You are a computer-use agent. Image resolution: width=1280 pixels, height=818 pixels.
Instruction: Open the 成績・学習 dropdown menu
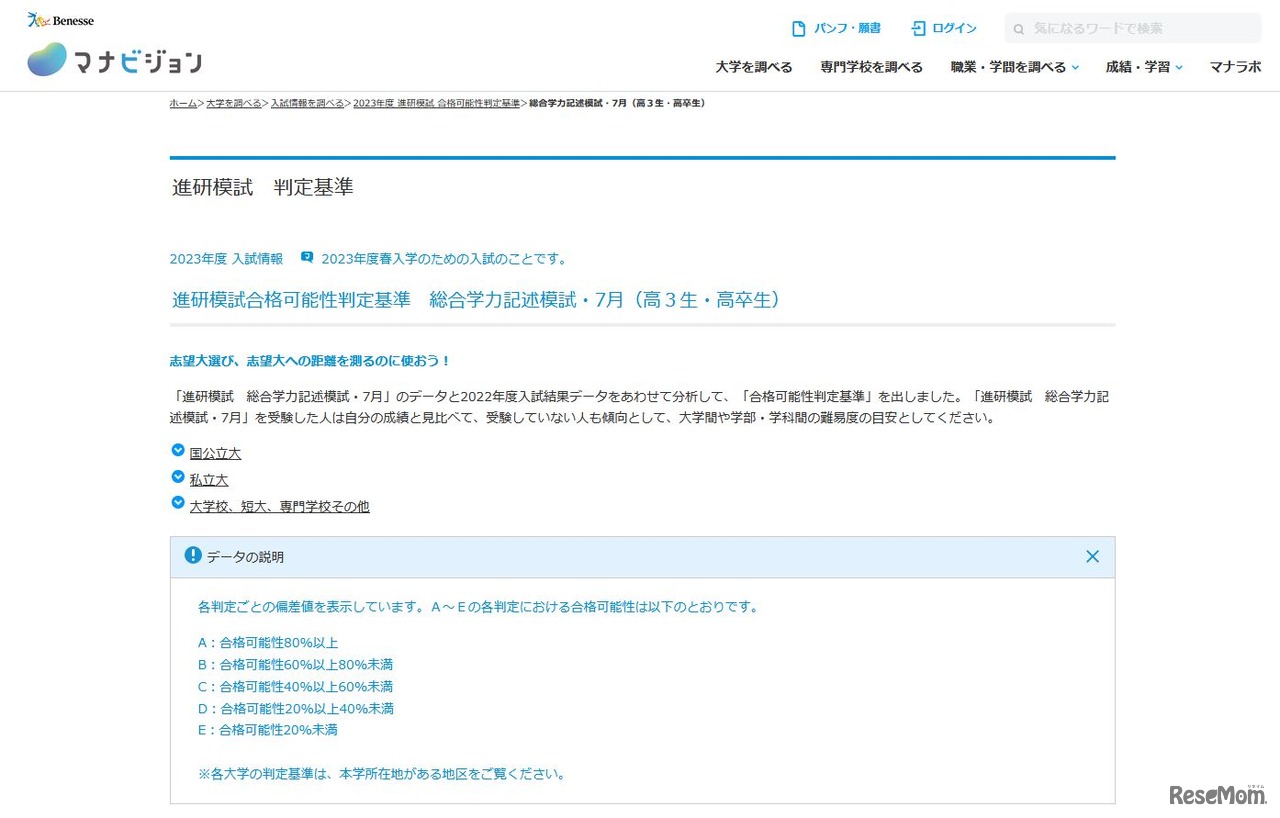(x=1137, y=65)
